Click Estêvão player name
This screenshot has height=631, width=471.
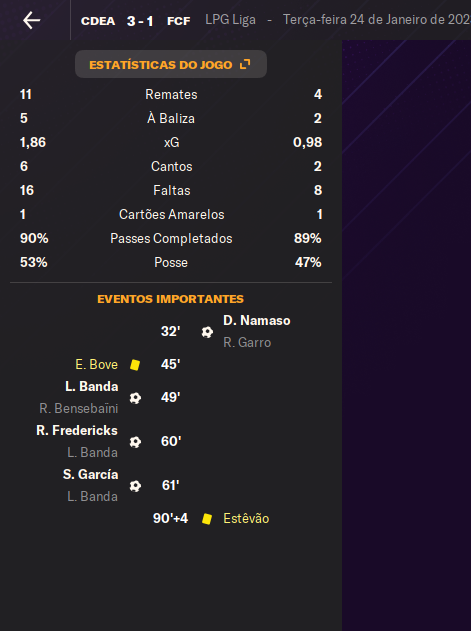click(x=246, y=519)
